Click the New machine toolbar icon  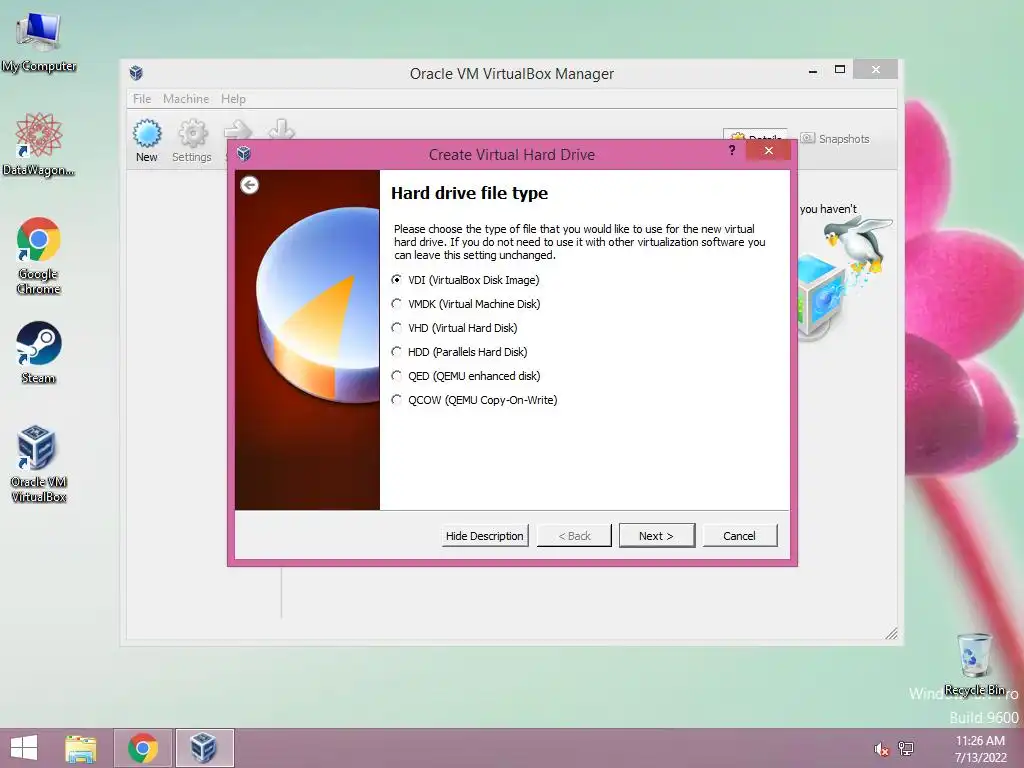(x=147, y=140)
